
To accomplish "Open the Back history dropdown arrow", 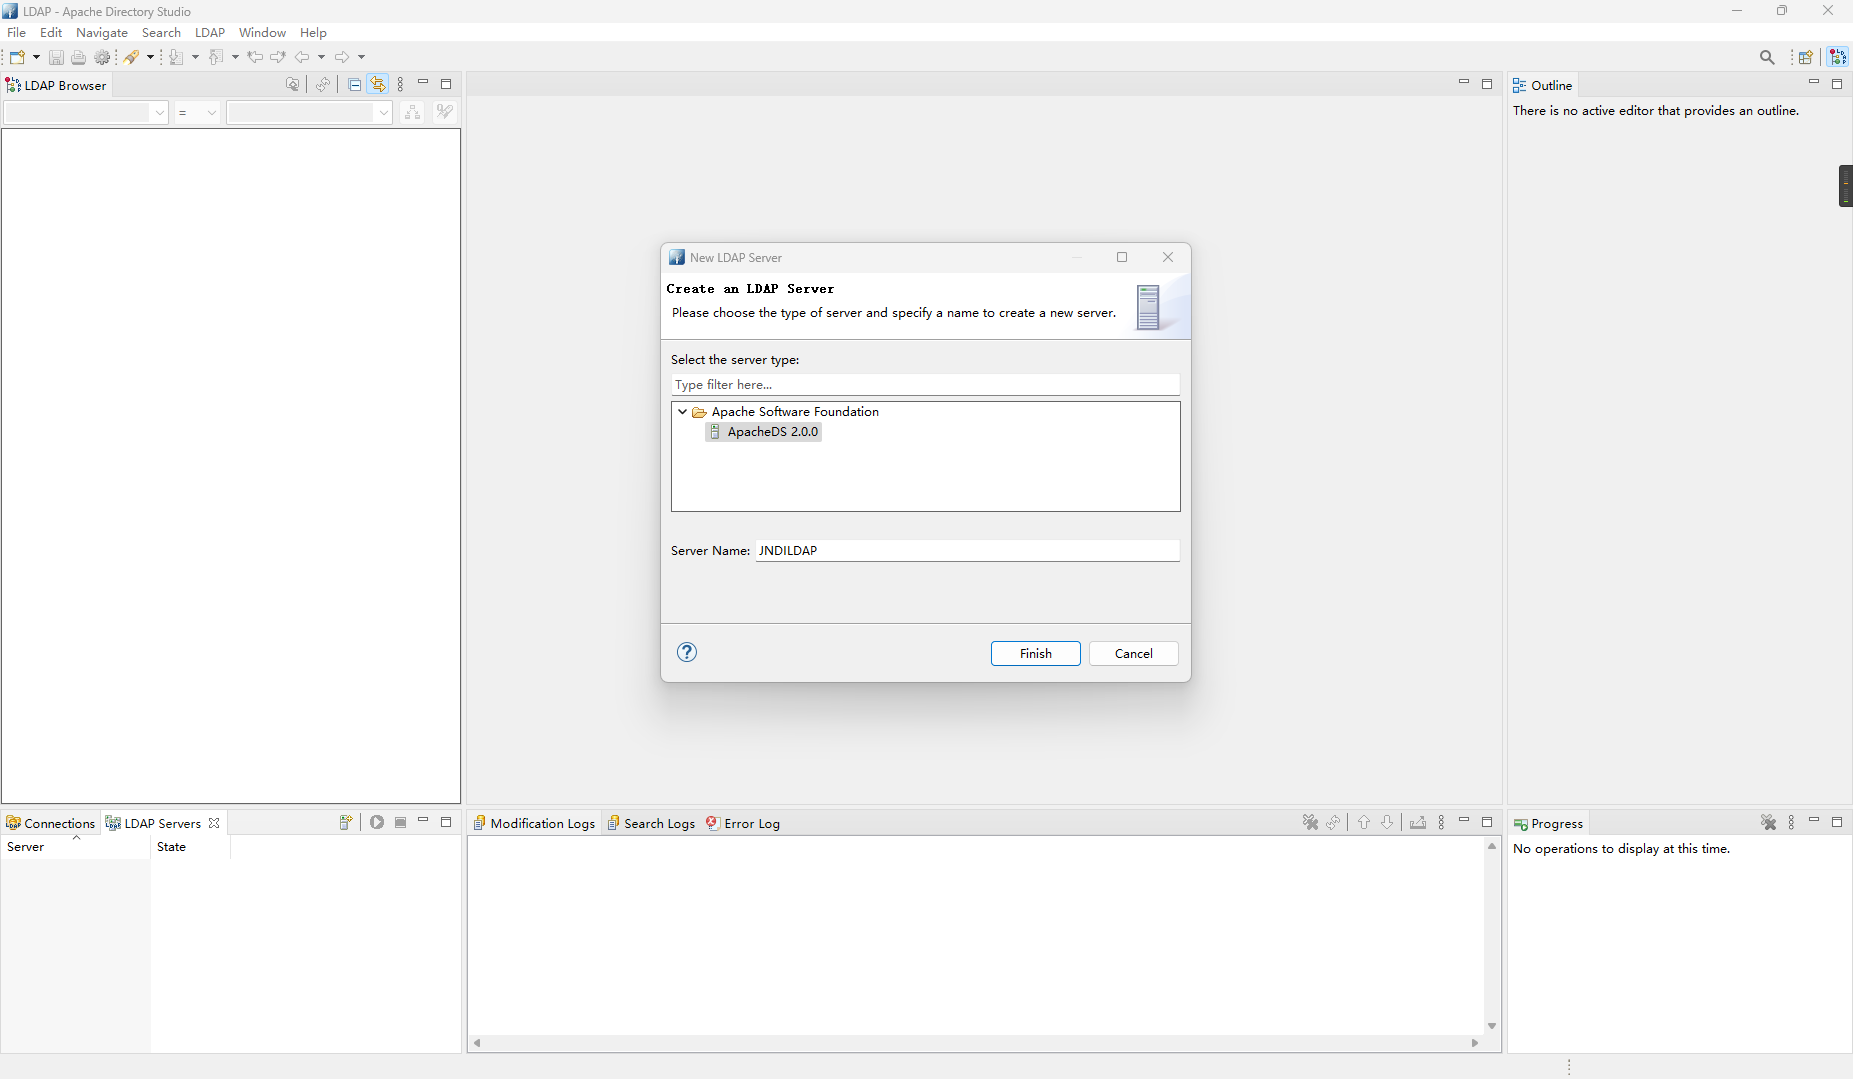I will tap(321, 57).
